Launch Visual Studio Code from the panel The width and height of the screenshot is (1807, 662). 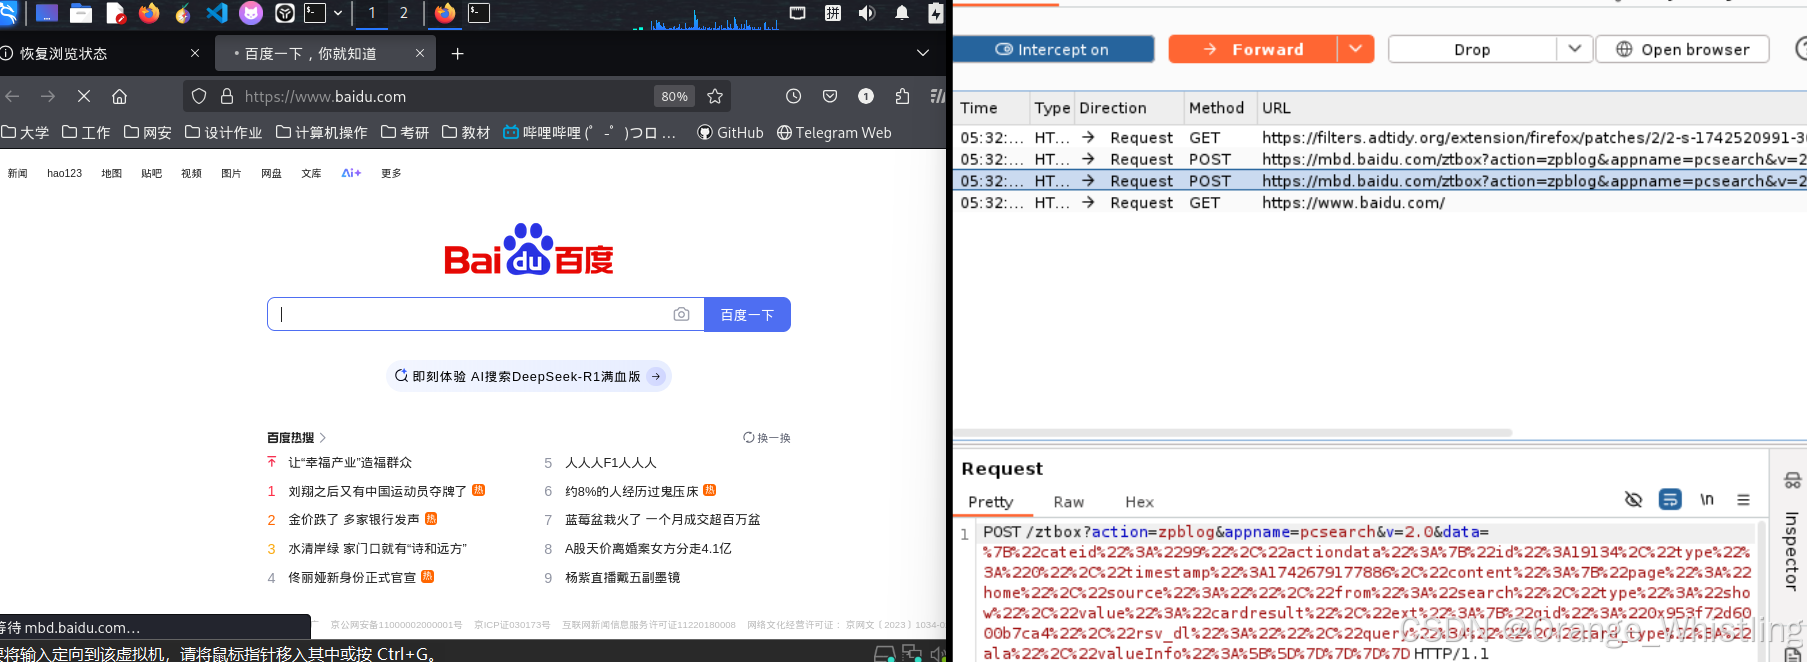[x=217, y=13]
